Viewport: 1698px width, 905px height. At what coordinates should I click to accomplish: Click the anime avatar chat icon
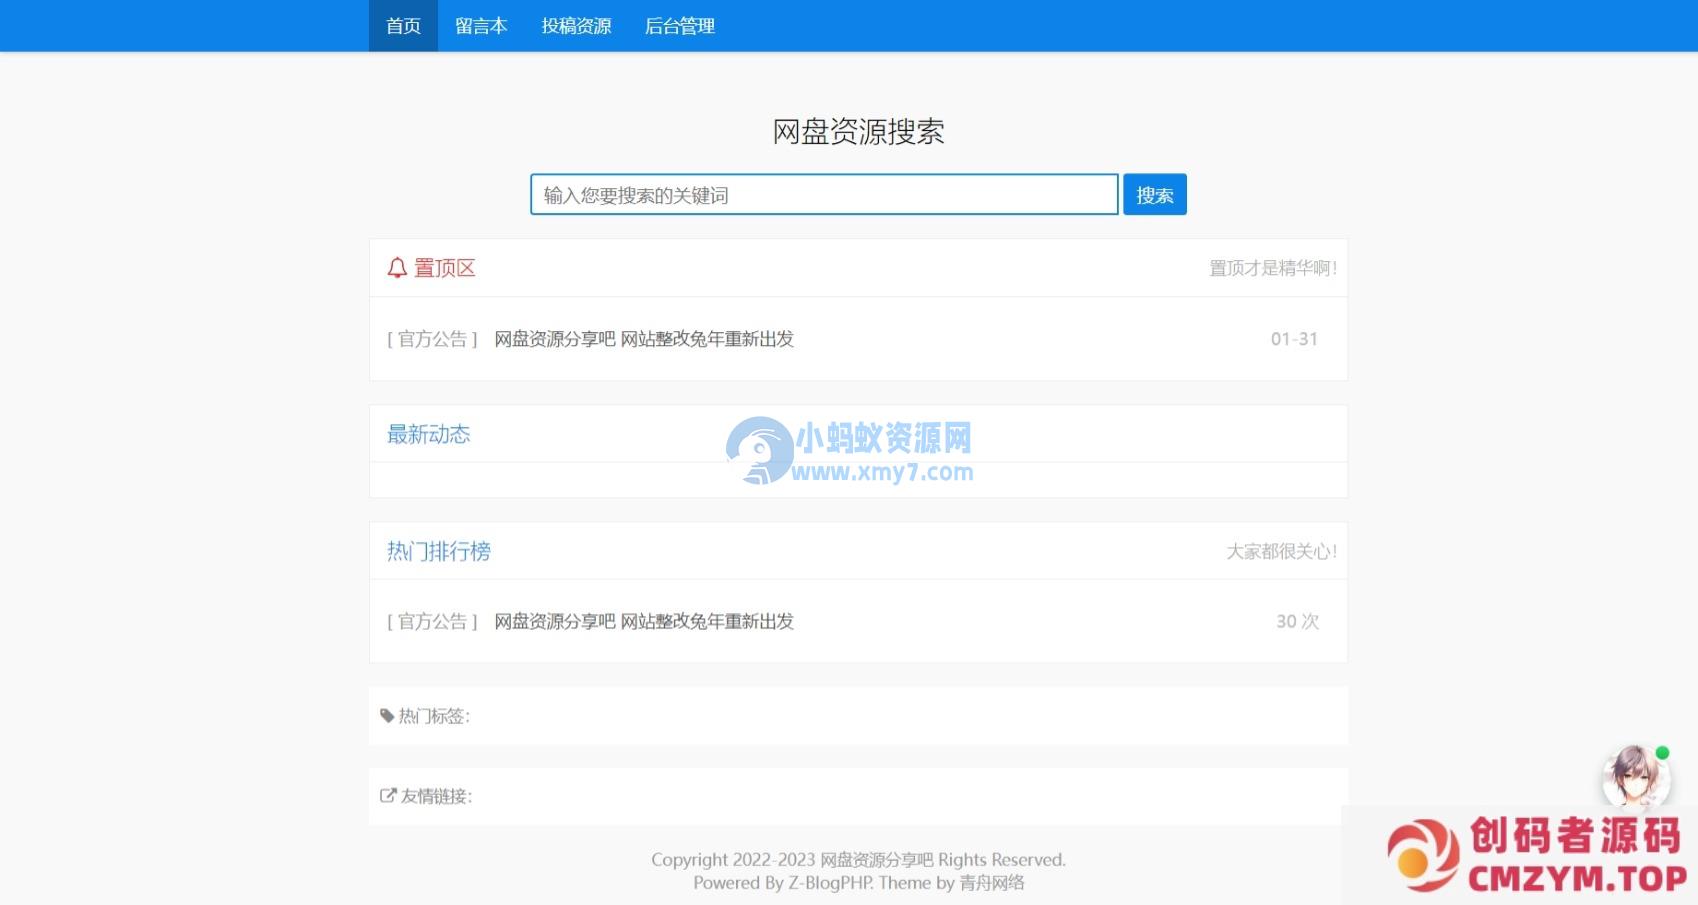[x=1635, y=776]
